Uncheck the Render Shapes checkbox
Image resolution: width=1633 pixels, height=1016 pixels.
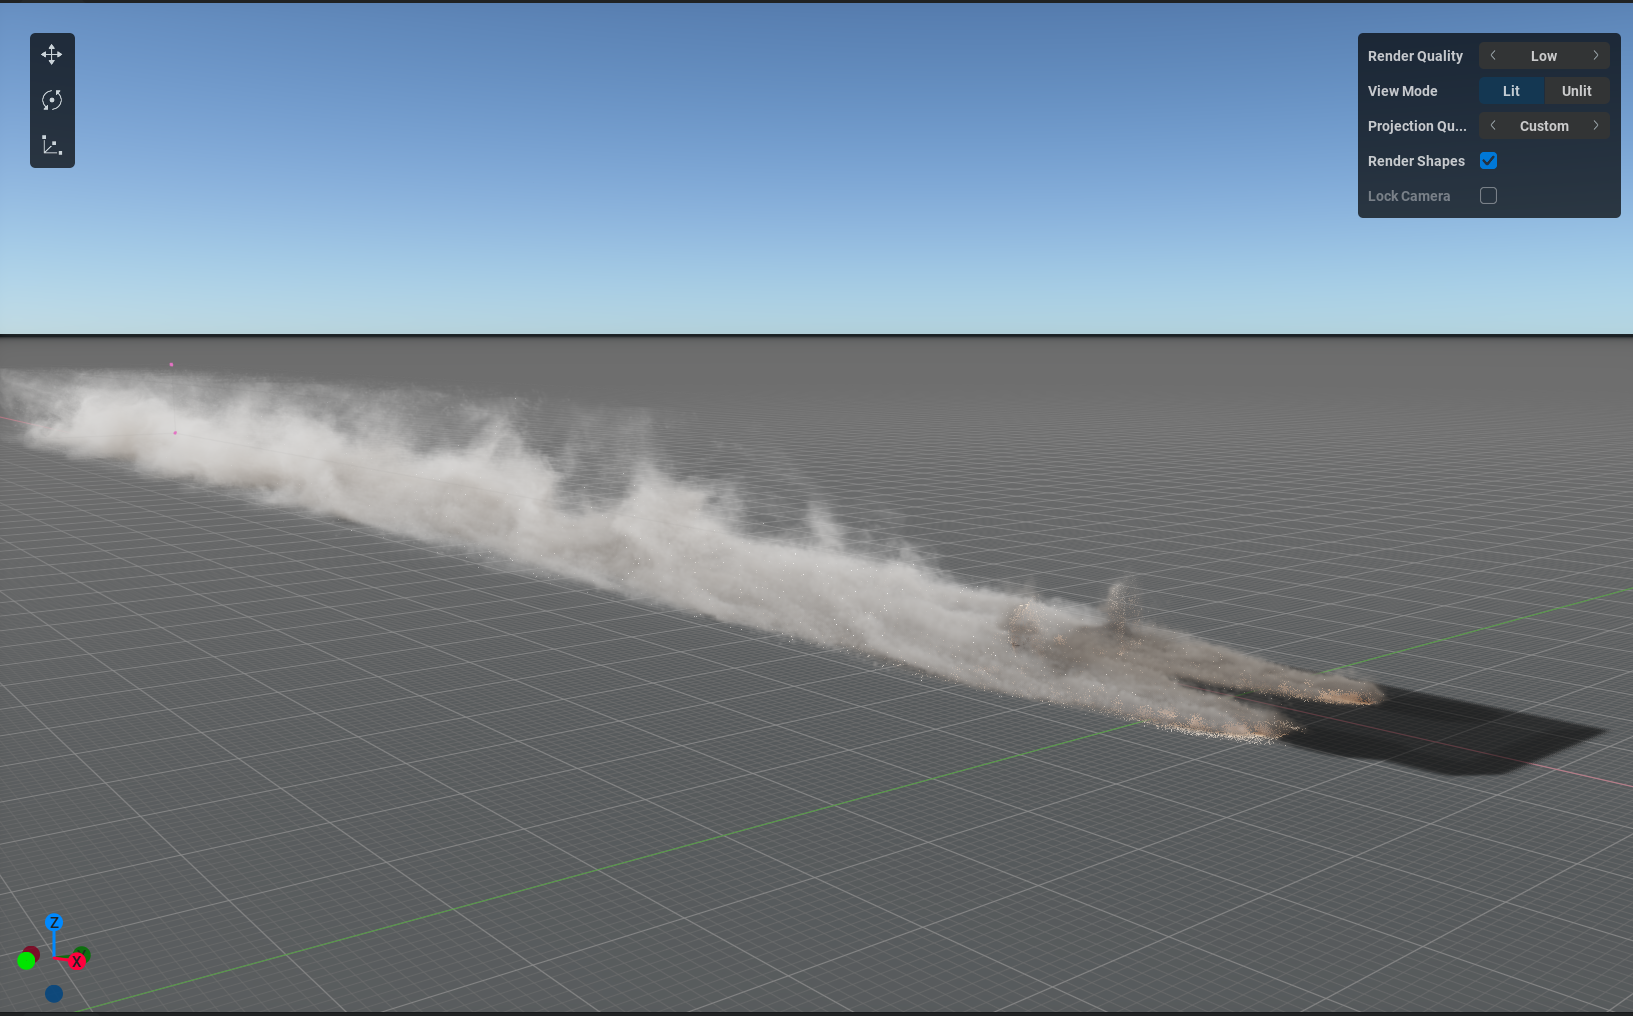coord(1488,161)
